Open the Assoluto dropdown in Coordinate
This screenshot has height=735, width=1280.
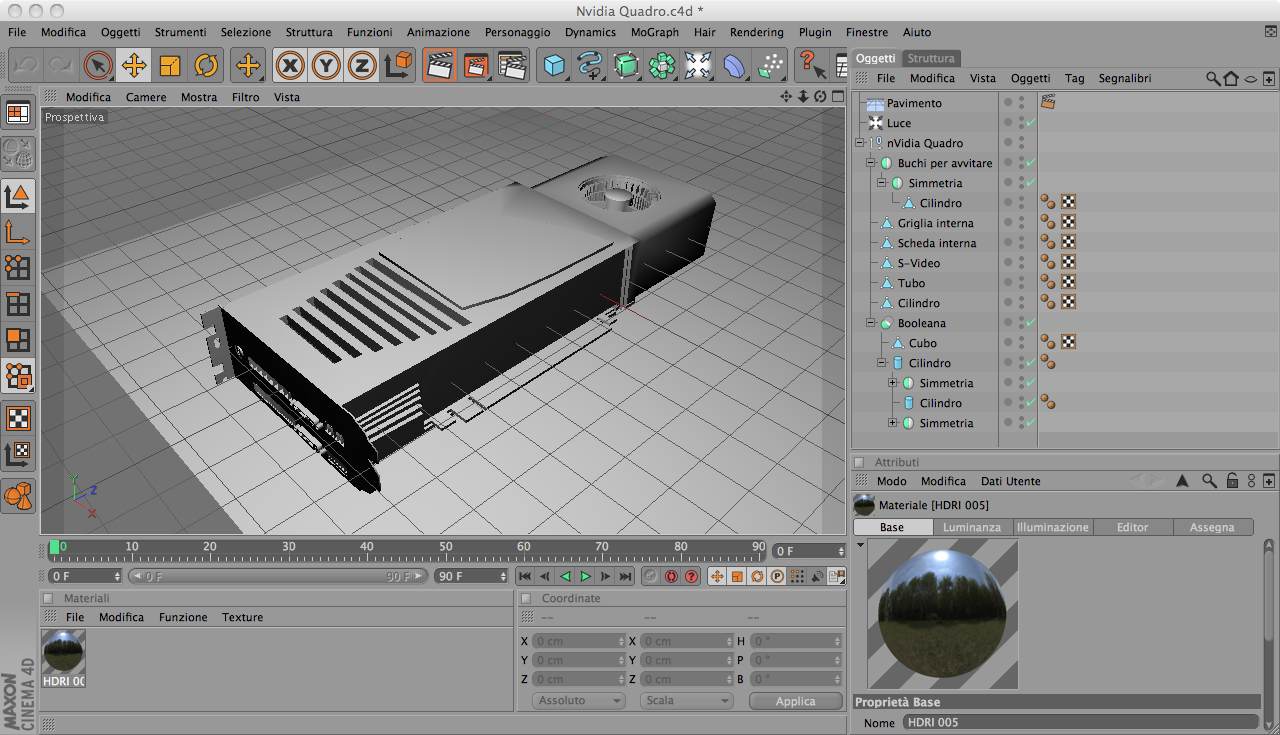(x=578, y=701)
